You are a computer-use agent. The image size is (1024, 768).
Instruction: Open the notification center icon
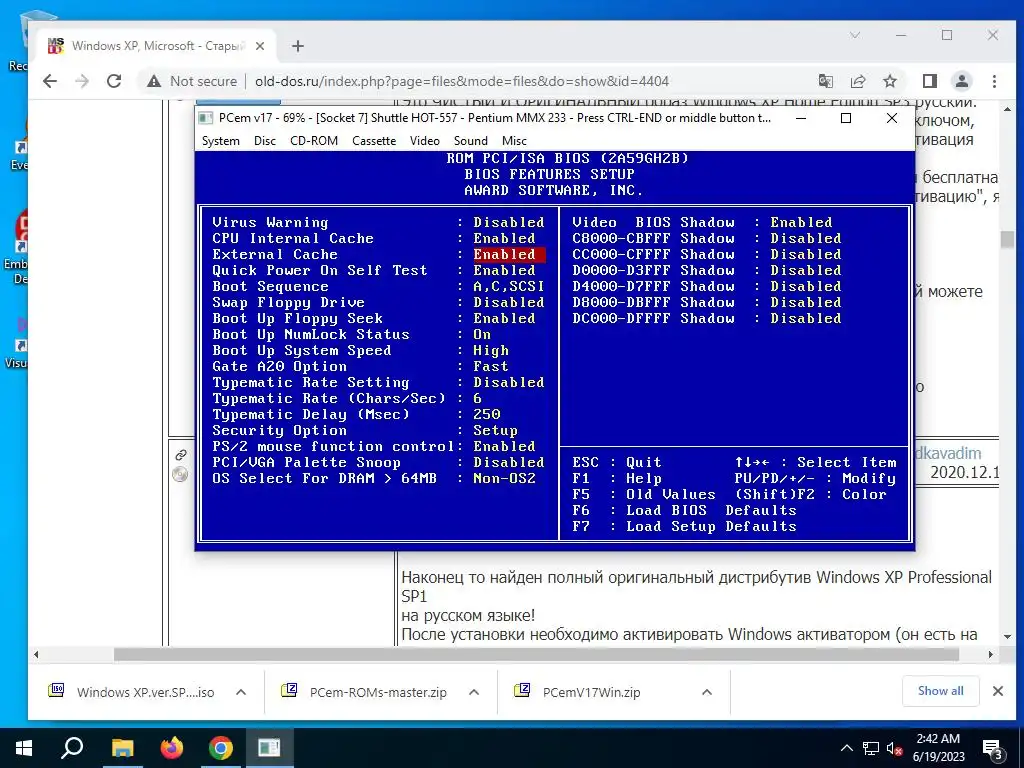pos(993,749)
